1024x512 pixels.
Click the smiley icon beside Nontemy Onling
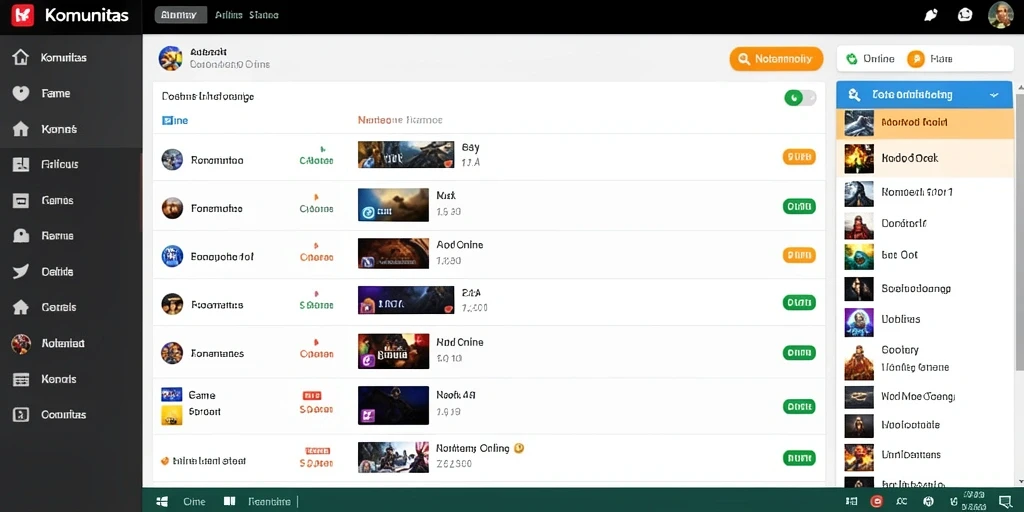tap(519, 448)
